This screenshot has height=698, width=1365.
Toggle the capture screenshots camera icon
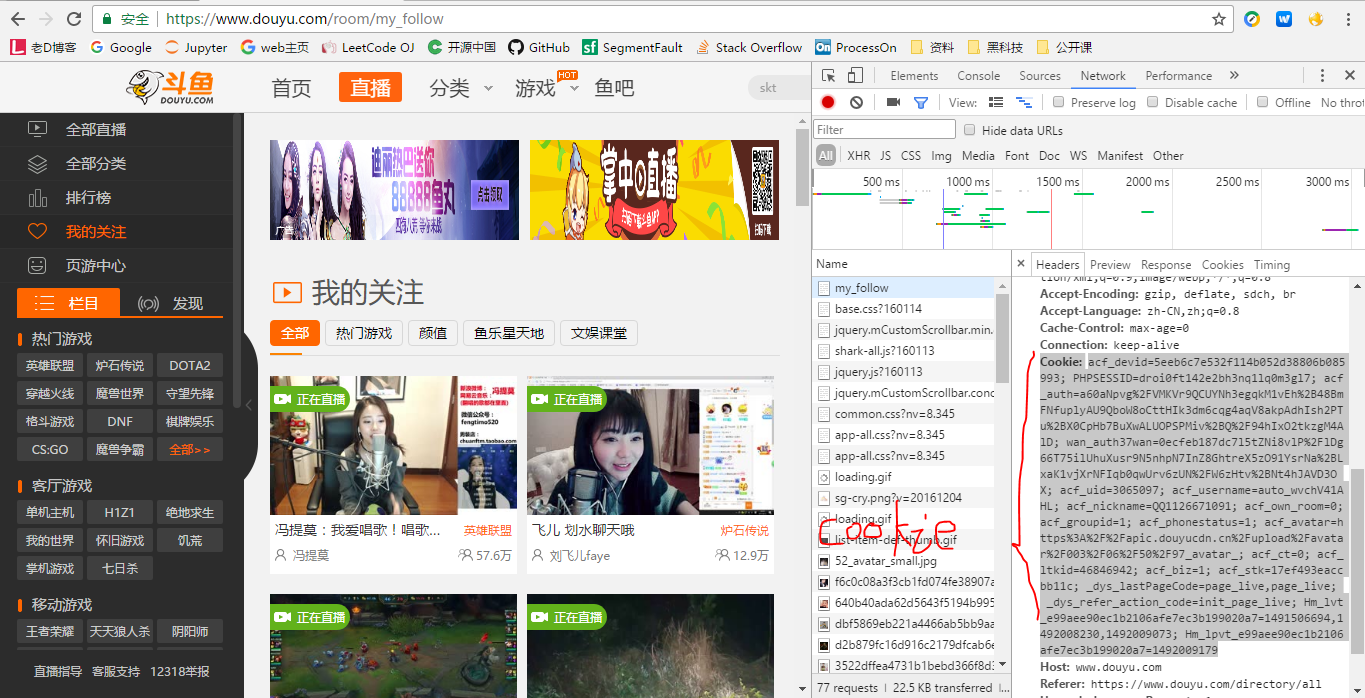[x=893, y=102]
